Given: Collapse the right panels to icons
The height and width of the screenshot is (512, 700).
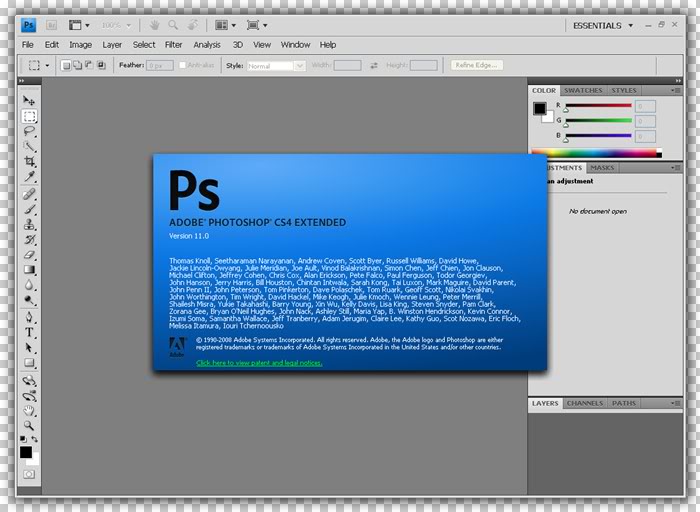Looking at the screenshot, I should point(679,81).
